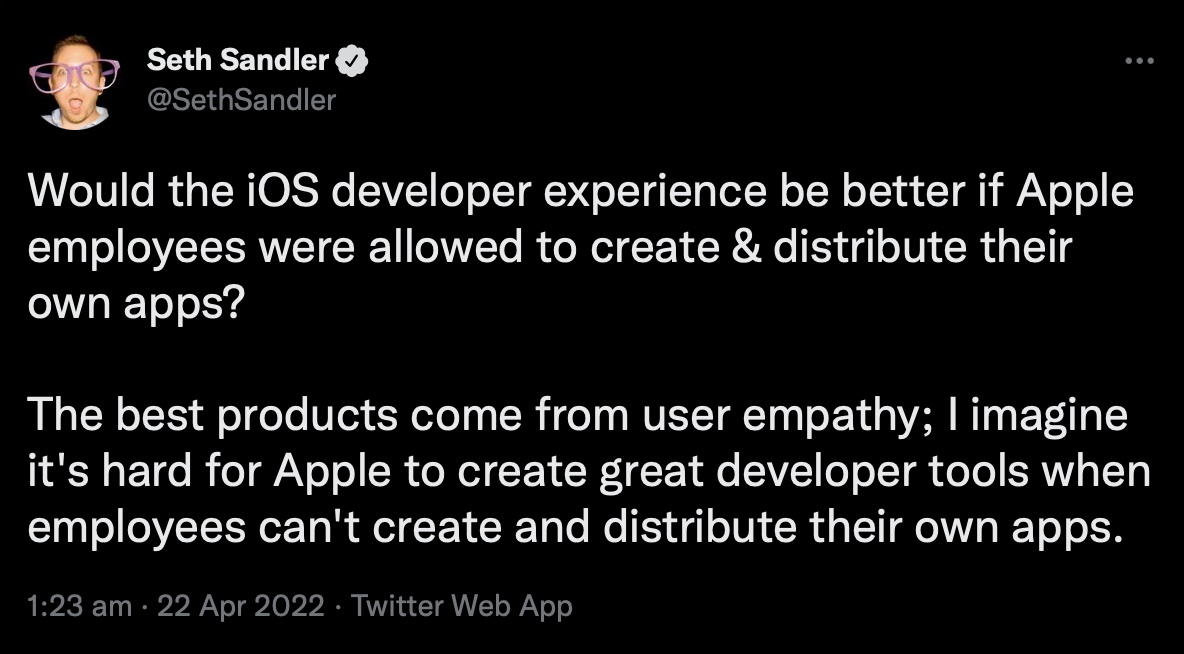Screen dimensions: 1184x654
Task: Click the phrase developer tools in the tweet
Action: (873, 470)
